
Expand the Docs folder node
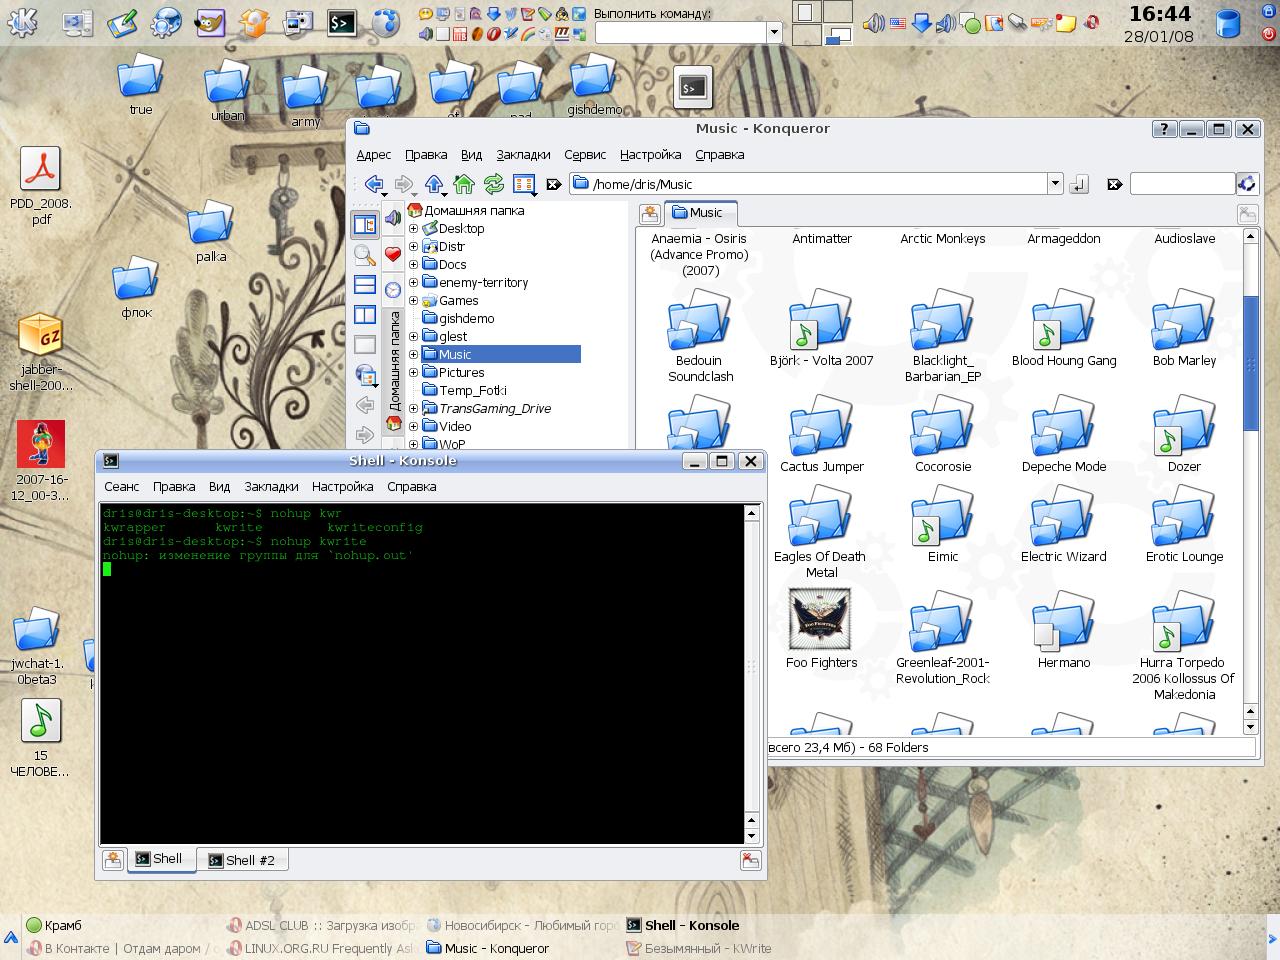coord(413,264)
